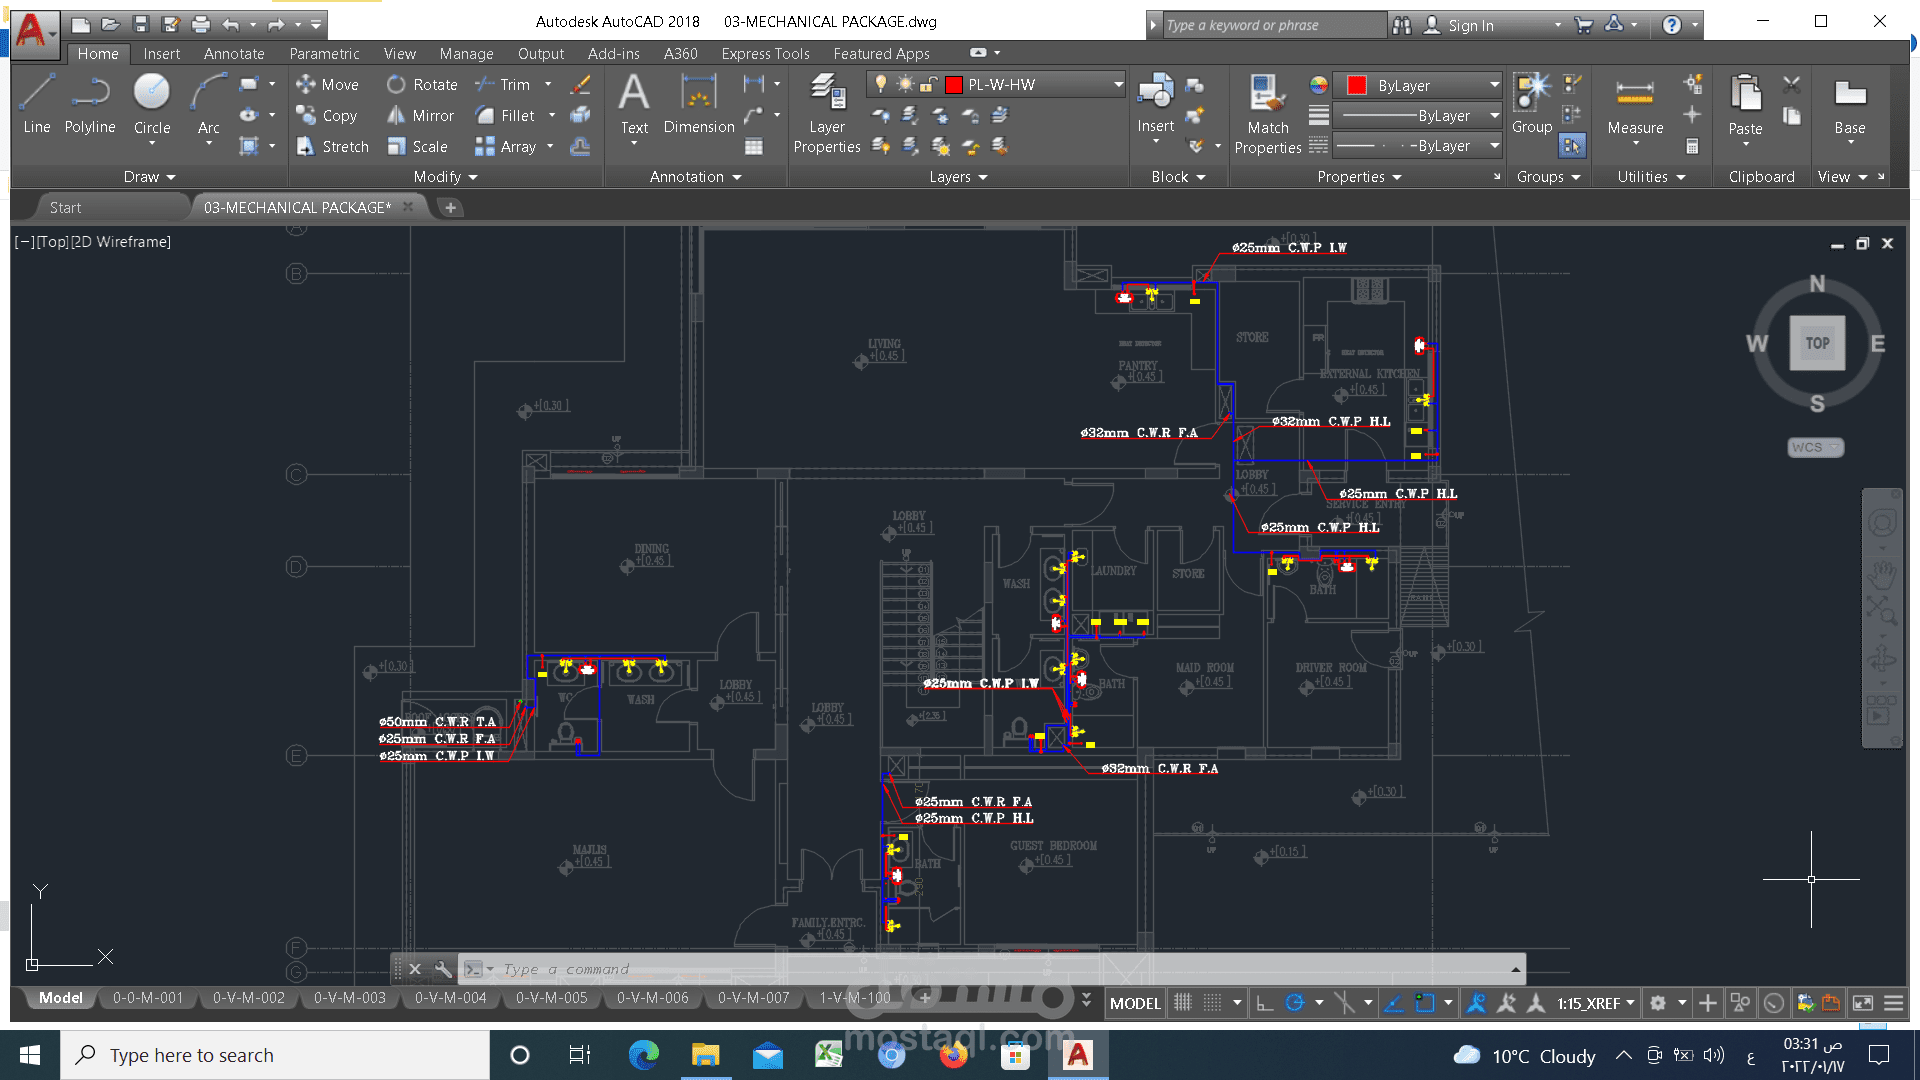Activate the Rotate command
The height and width of the screenshot is (1080, 1920).
(x=423, y=85)
